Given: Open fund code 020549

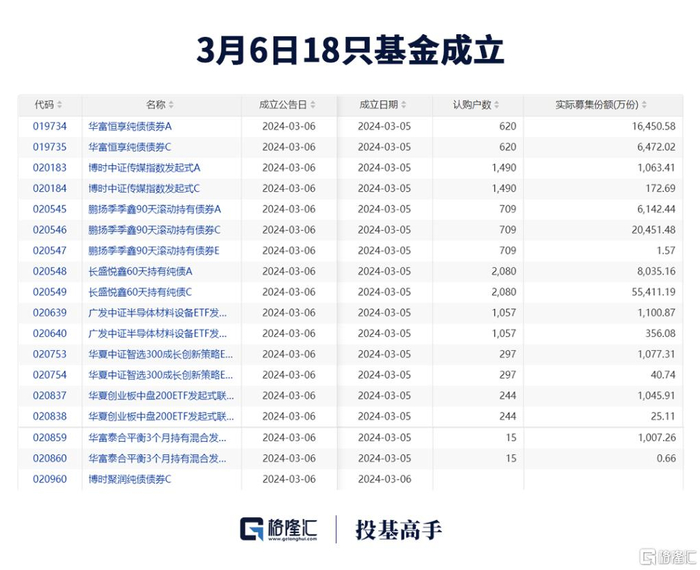Looking at the screenshot, I should [50, 292].
